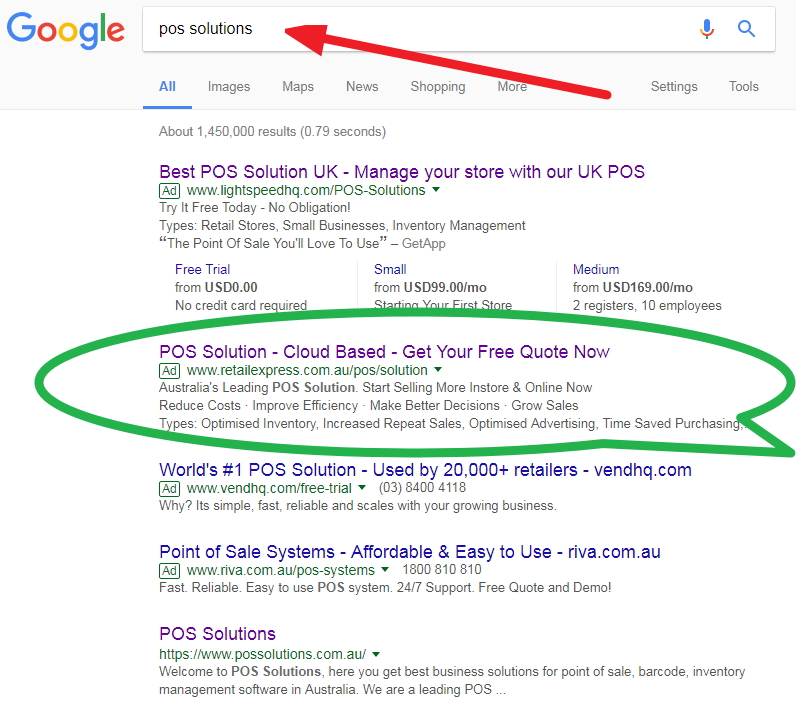Click the Ad badge beside lightspeedhq URL
This screenshot has height=706, width=796.
click(169, 191)
